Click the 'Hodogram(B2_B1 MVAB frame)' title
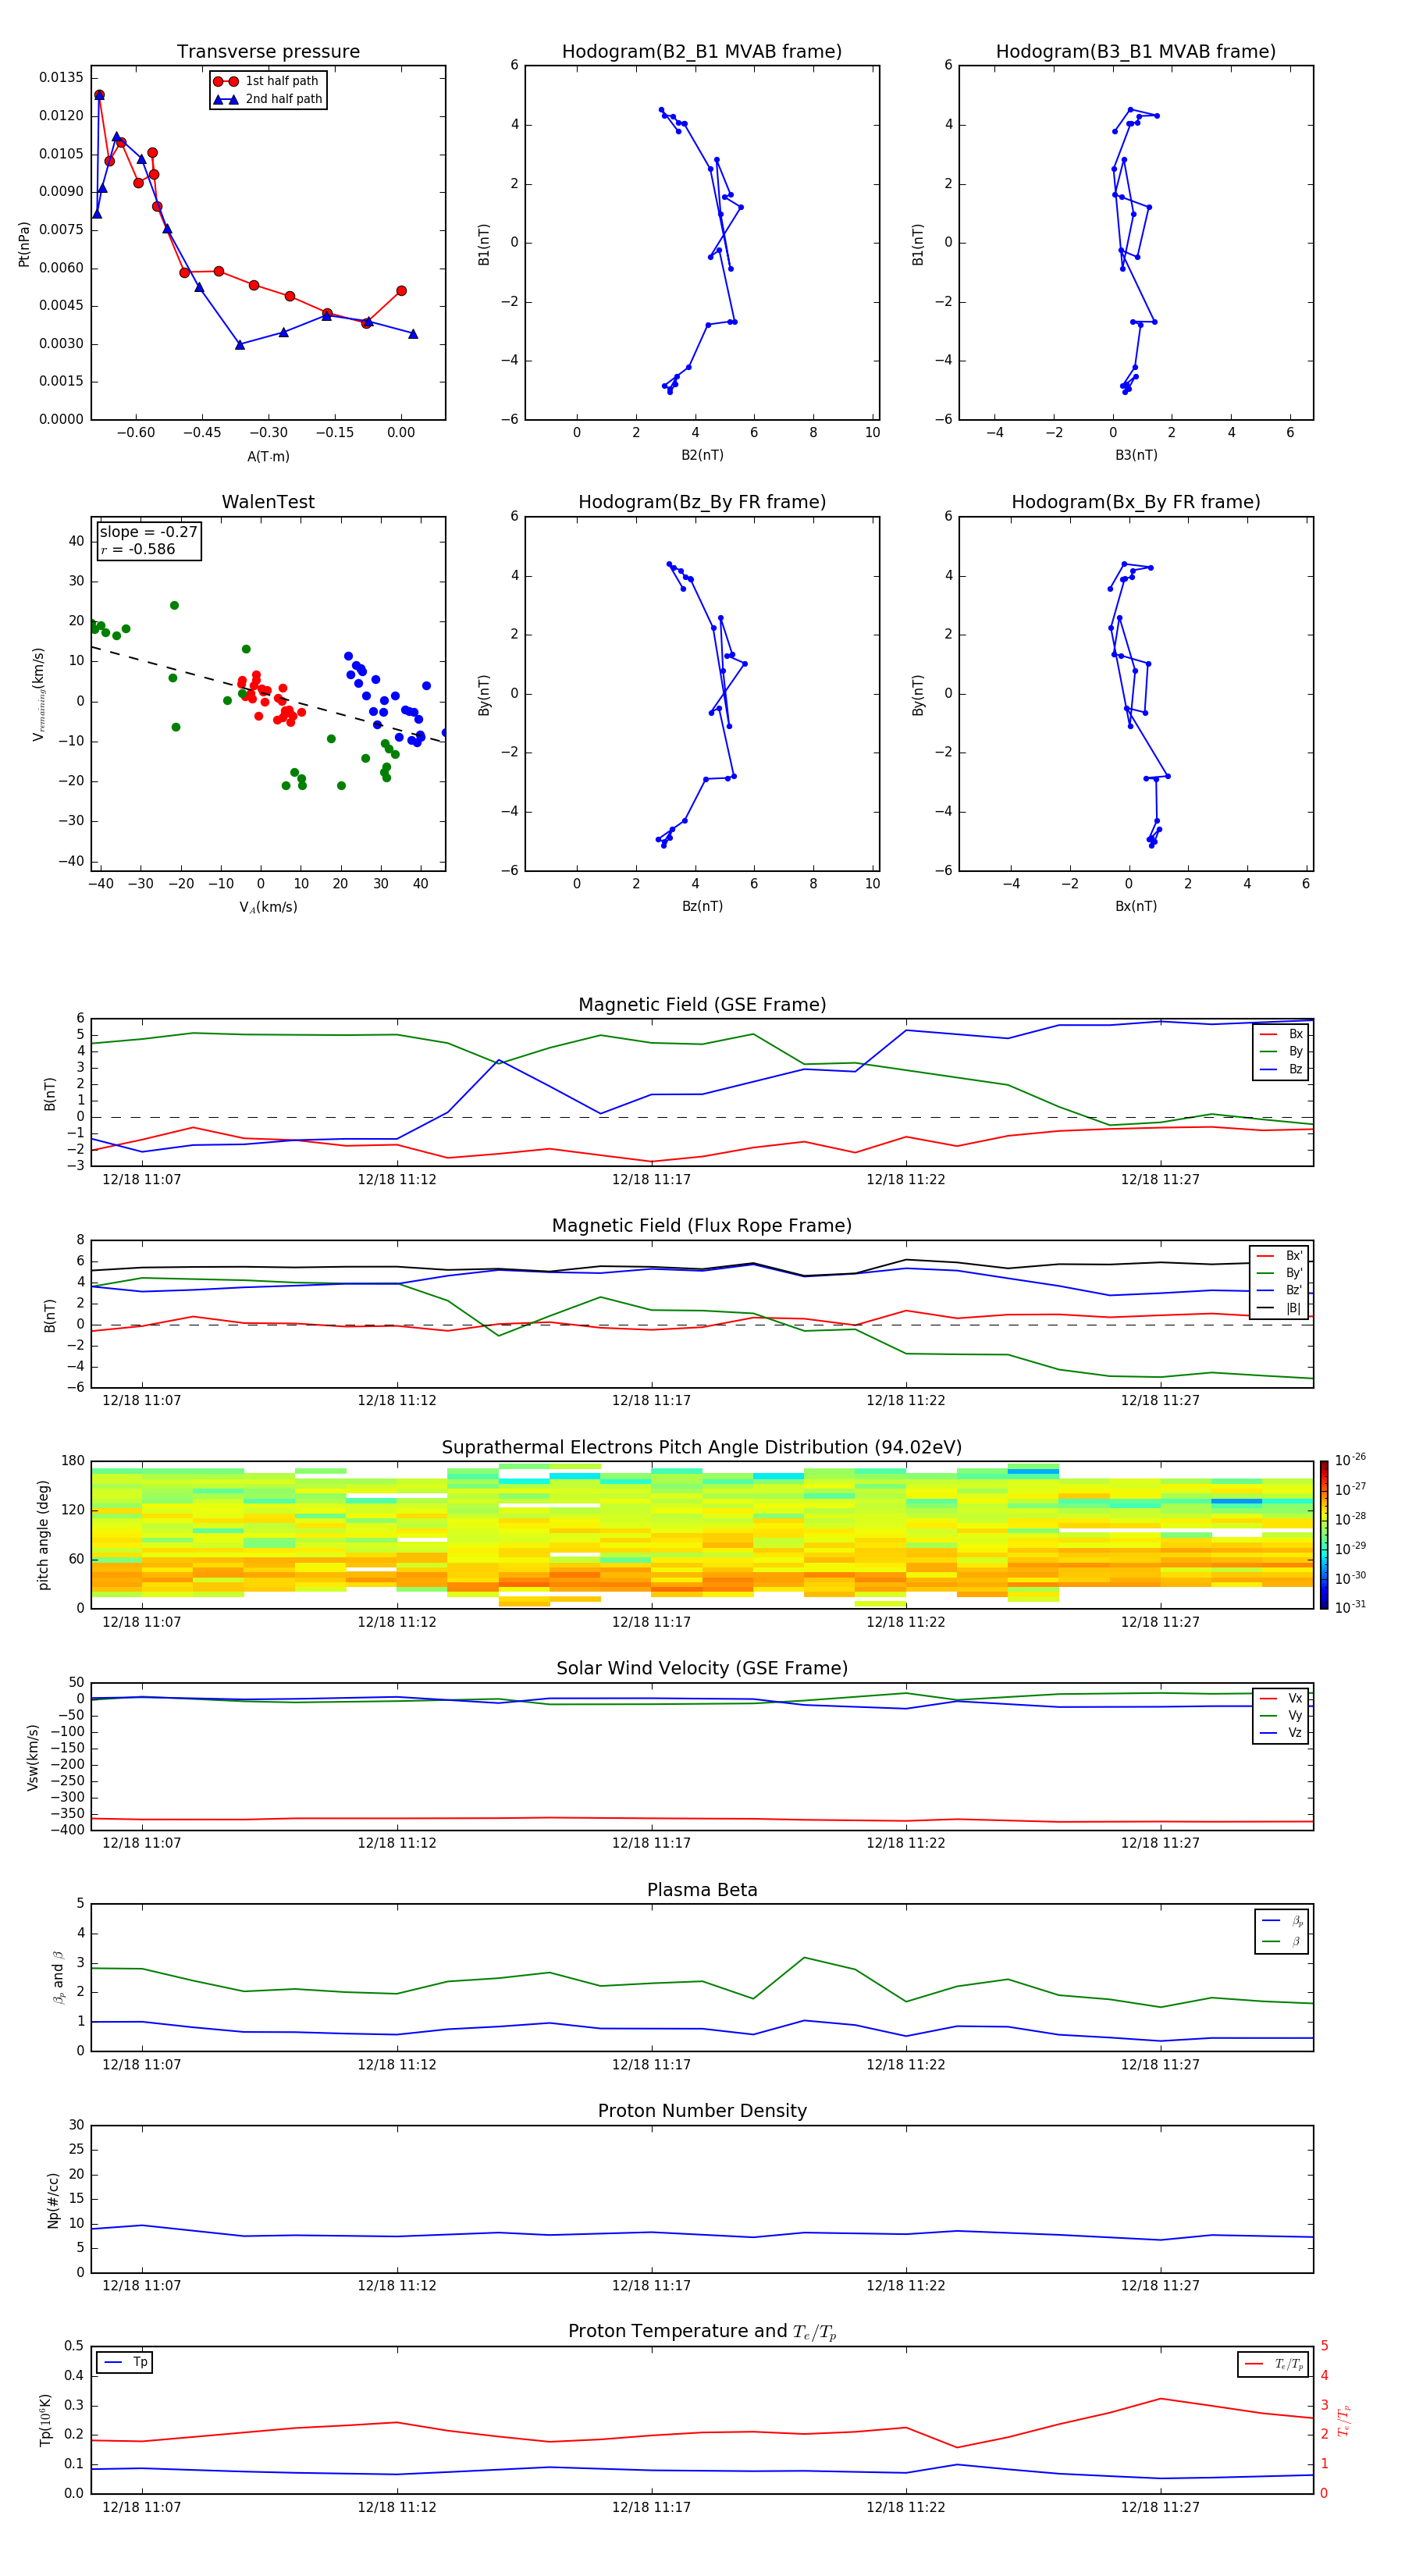The width and height of the screenshot is (1405, 2576). (x=702, y=52)
